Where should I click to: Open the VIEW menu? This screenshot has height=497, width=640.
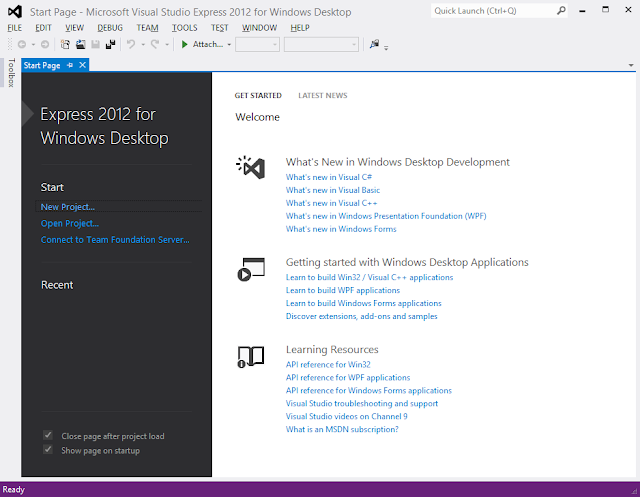point(74,28)
